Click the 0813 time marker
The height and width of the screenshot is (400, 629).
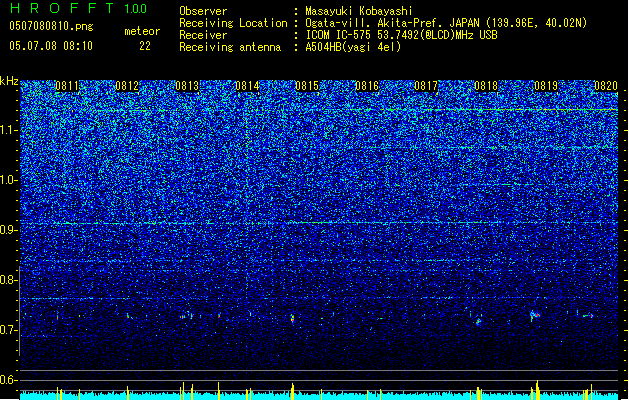(187, 86)
